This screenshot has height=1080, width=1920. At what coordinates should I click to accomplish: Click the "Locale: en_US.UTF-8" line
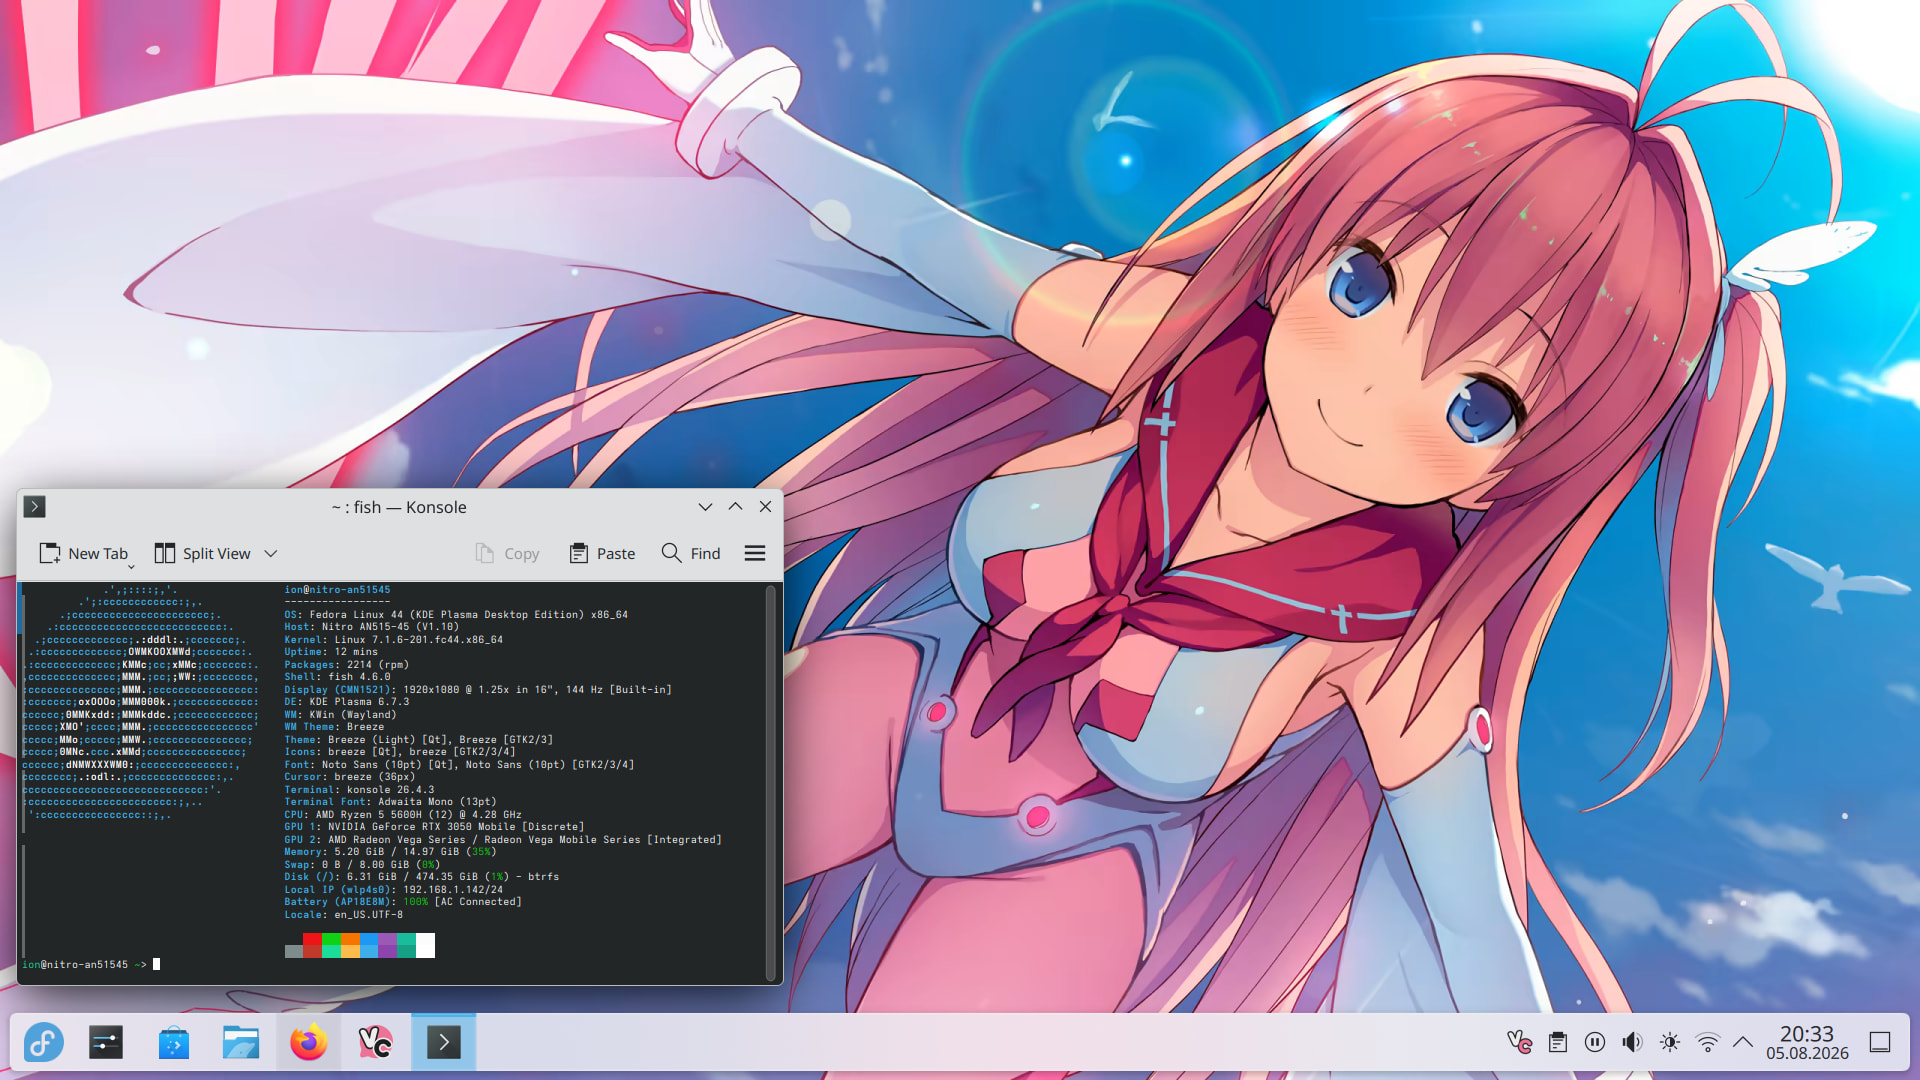click(343, 915)
